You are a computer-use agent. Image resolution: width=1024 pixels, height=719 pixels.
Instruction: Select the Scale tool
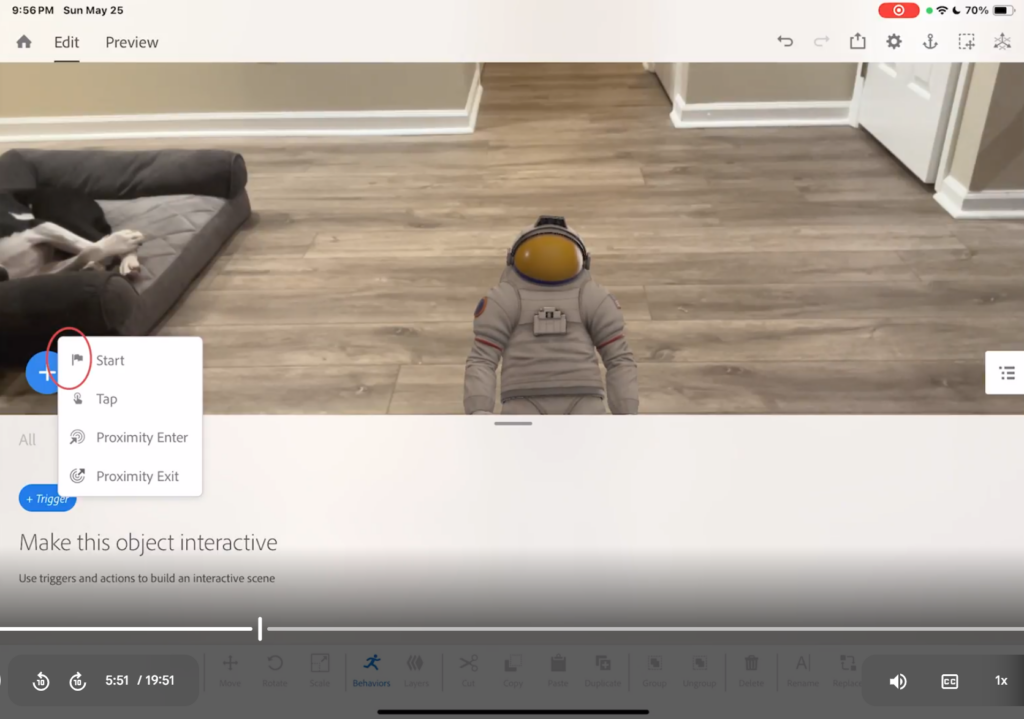click(319, 671)
